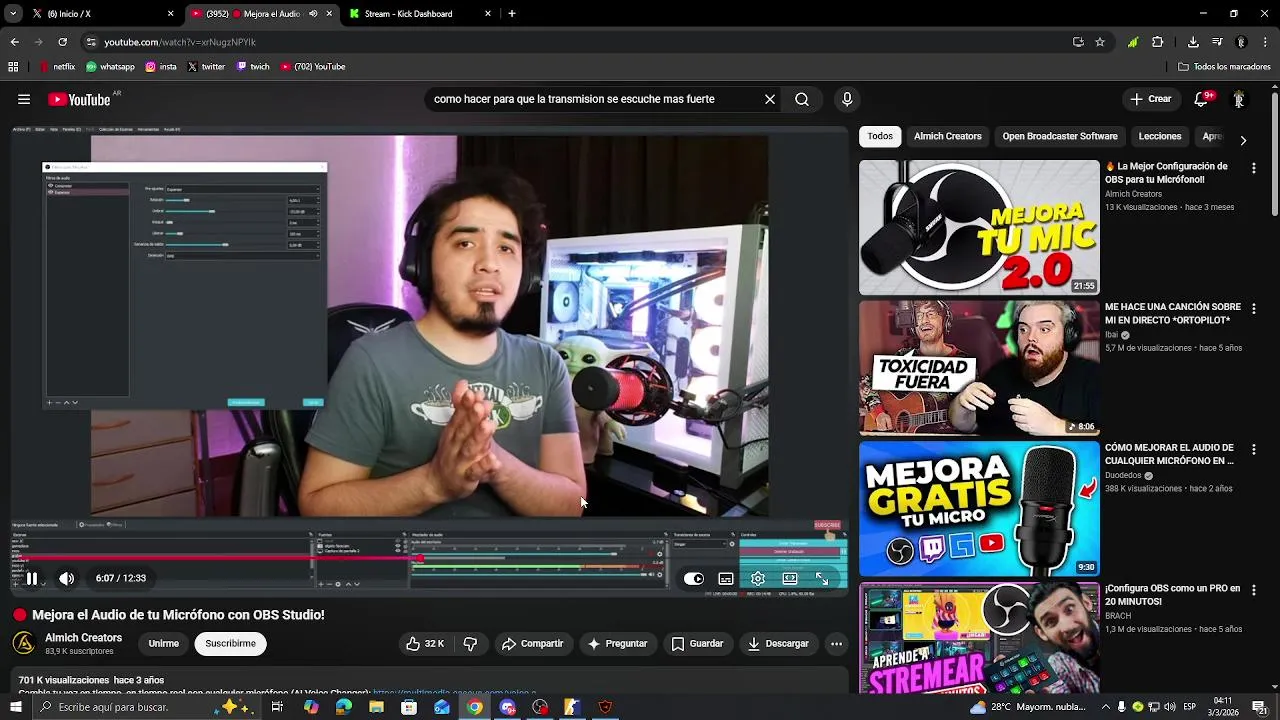
Task: Open the Toxicidad Fuera video thumbnail
Action: tap(979, 368)
